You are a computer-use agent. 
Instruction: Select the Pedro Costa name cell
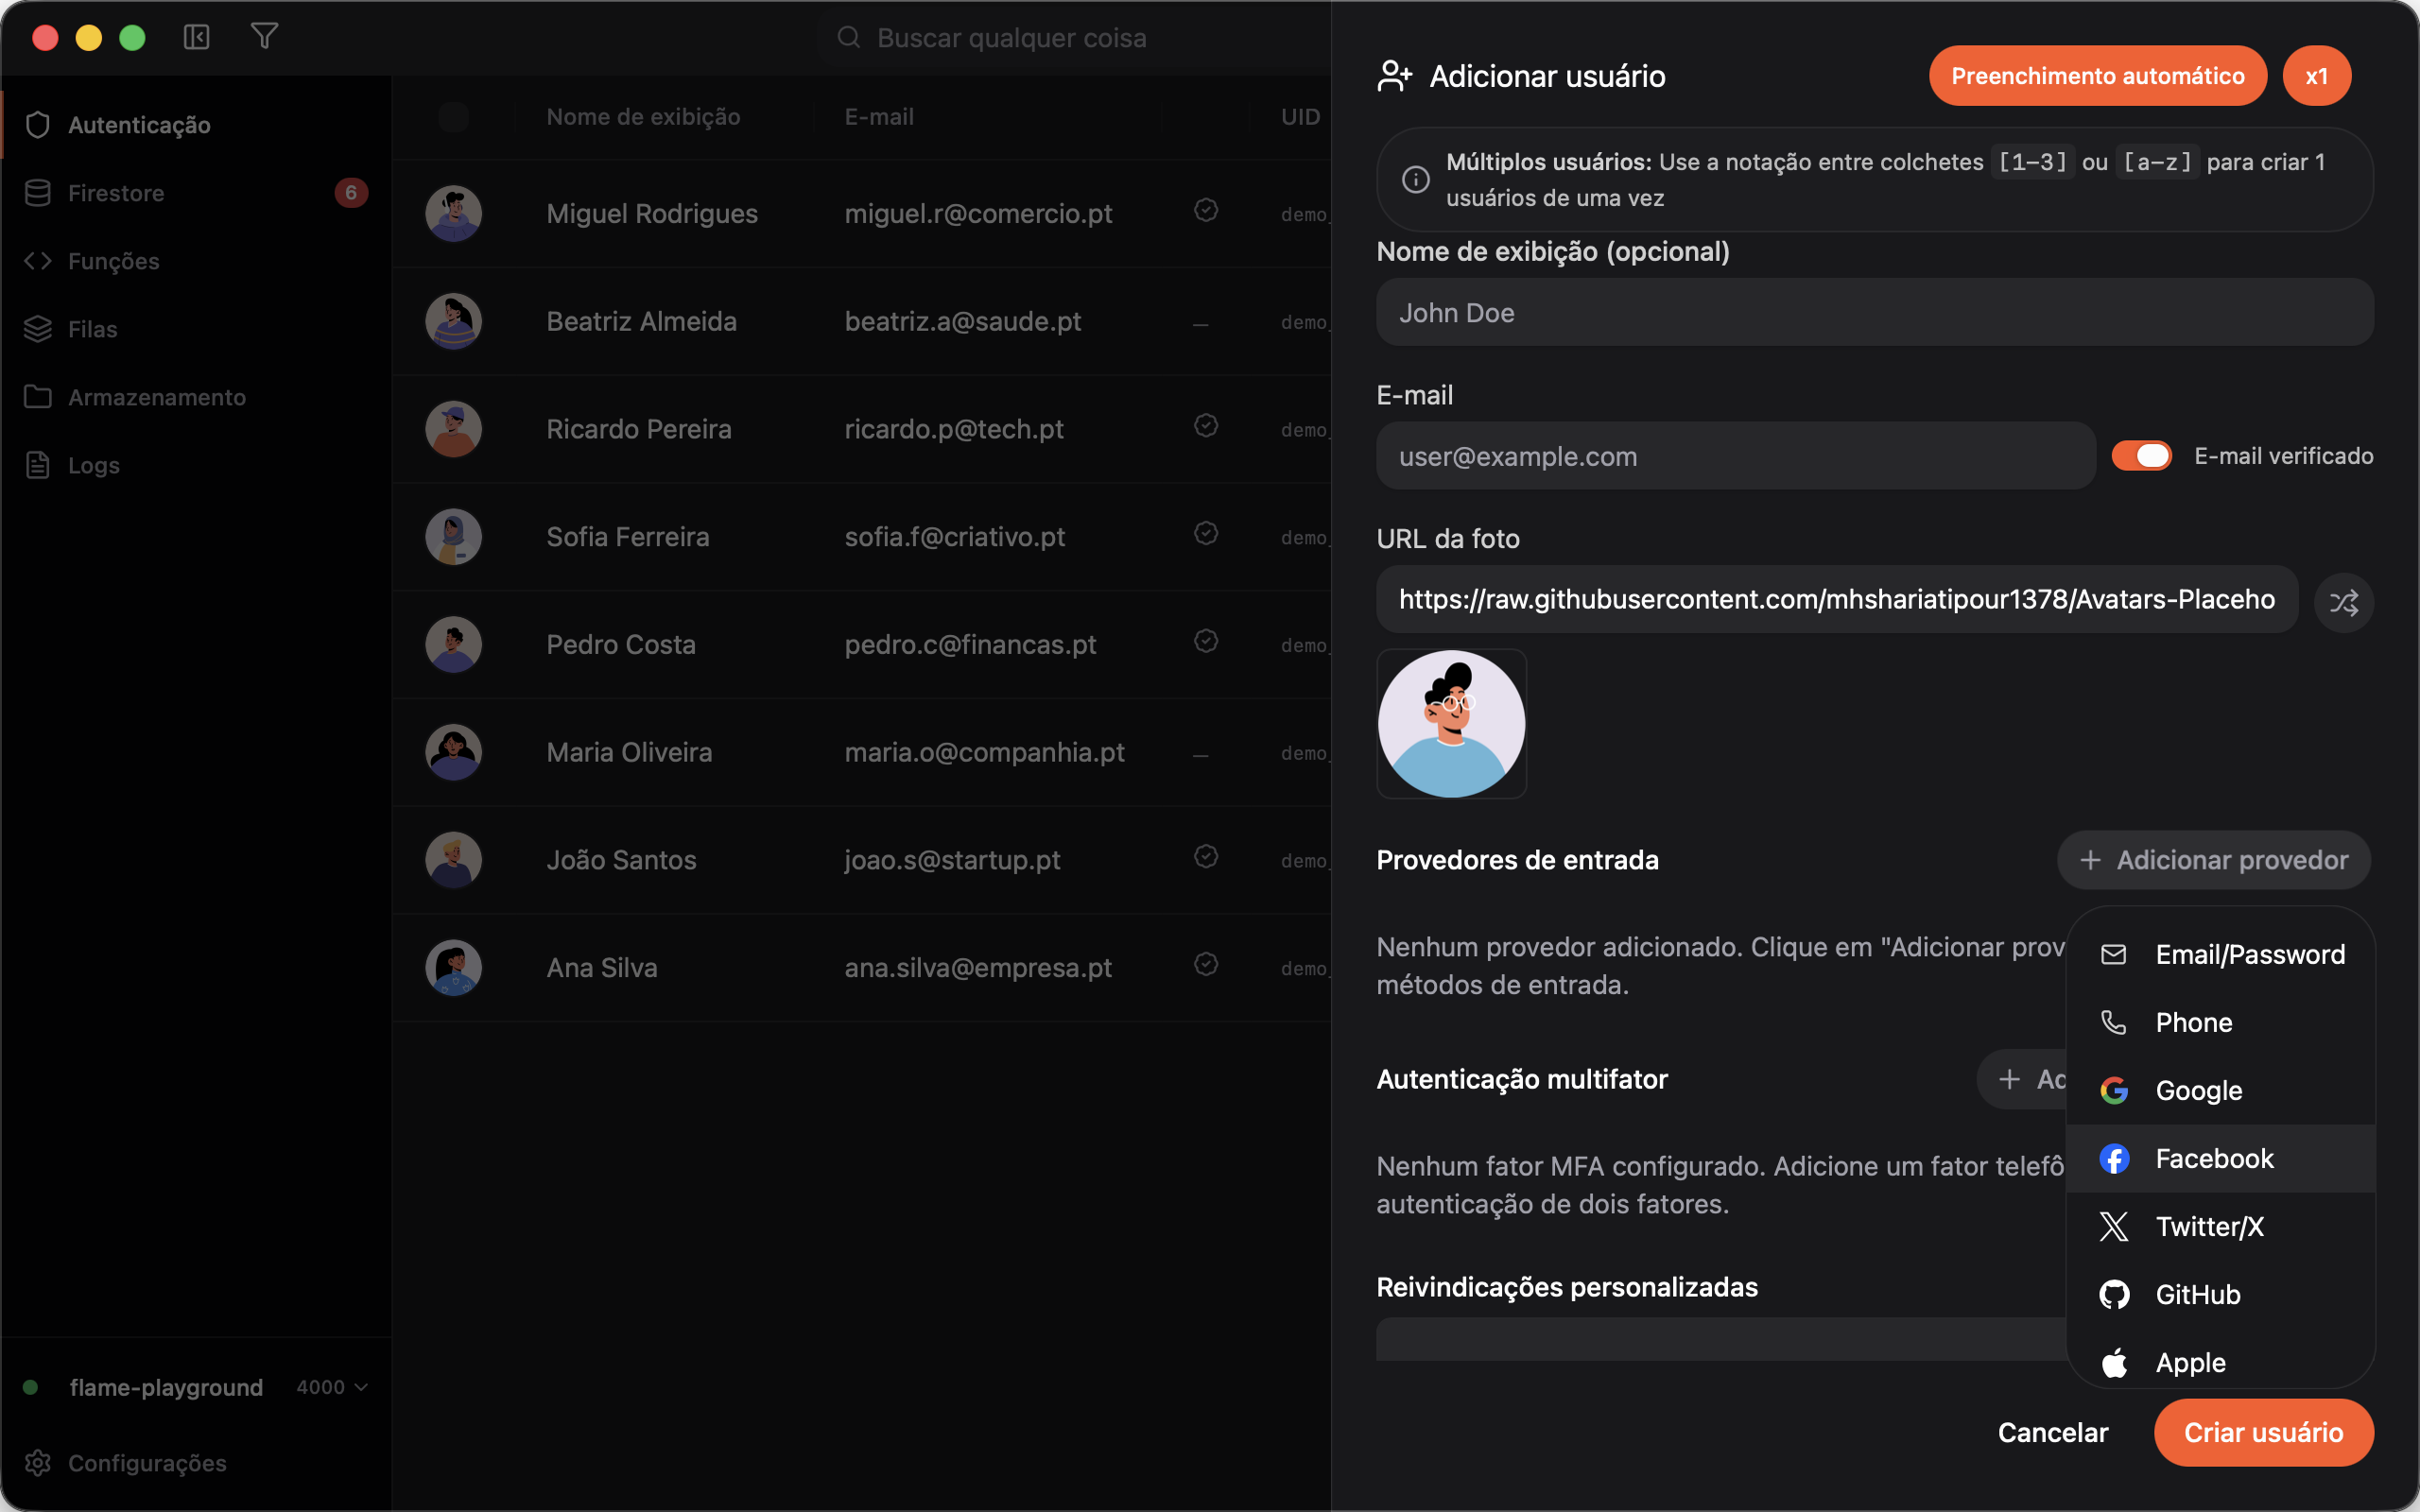click(x=621, y=645)
